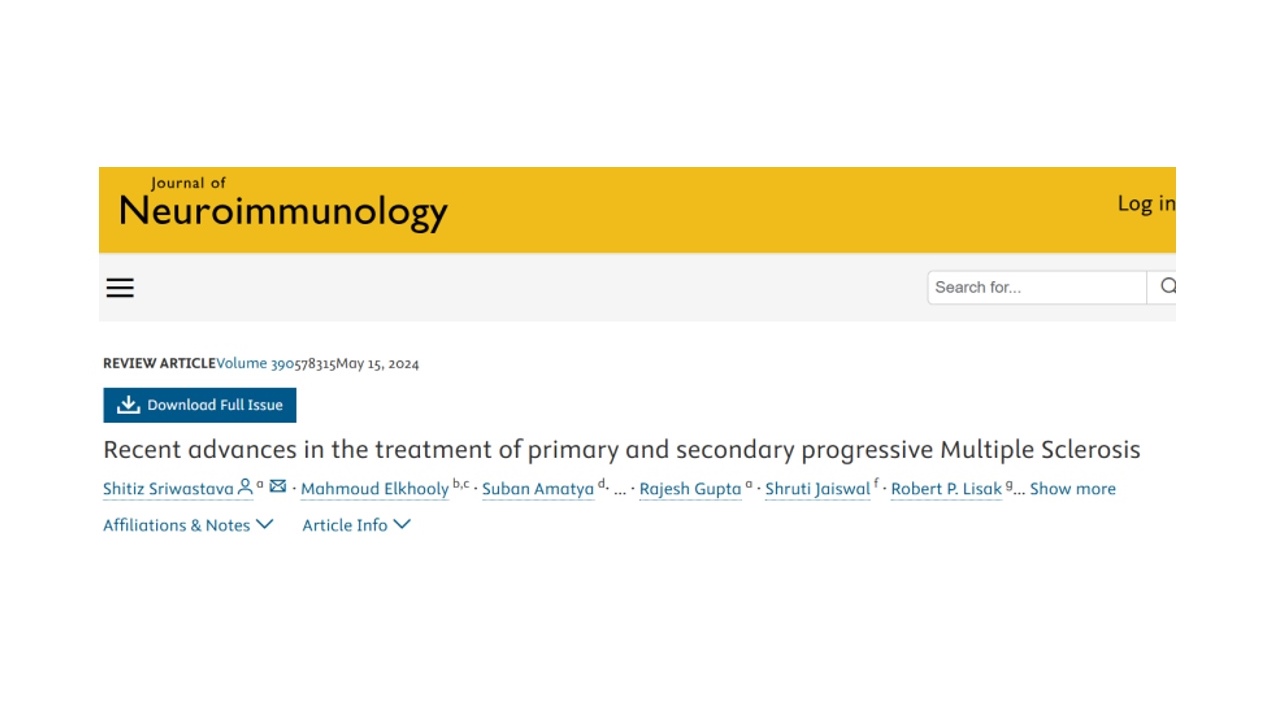This screenshot has width=1280, height=720.
Task: Select author Robert P. Lisak
Action: [x=946, y=489]
